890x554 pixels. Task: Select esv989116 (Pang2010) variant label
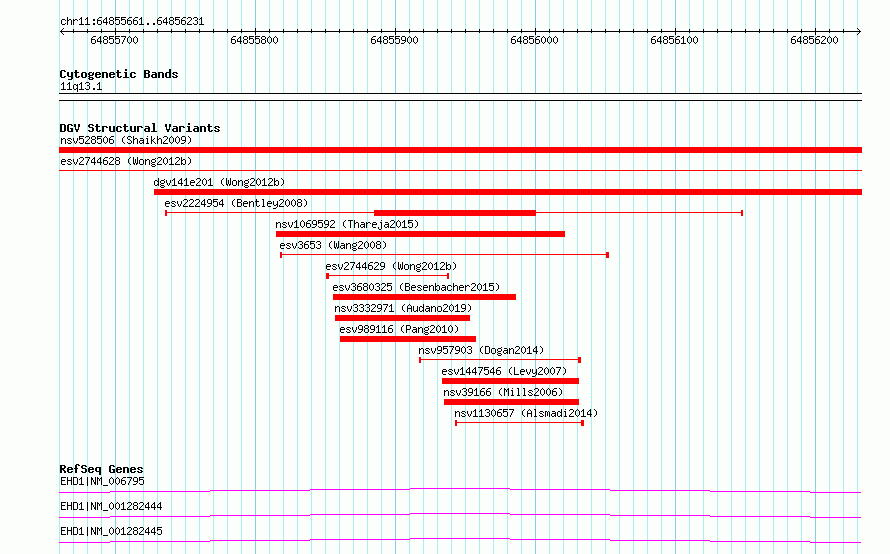point(399,329)
